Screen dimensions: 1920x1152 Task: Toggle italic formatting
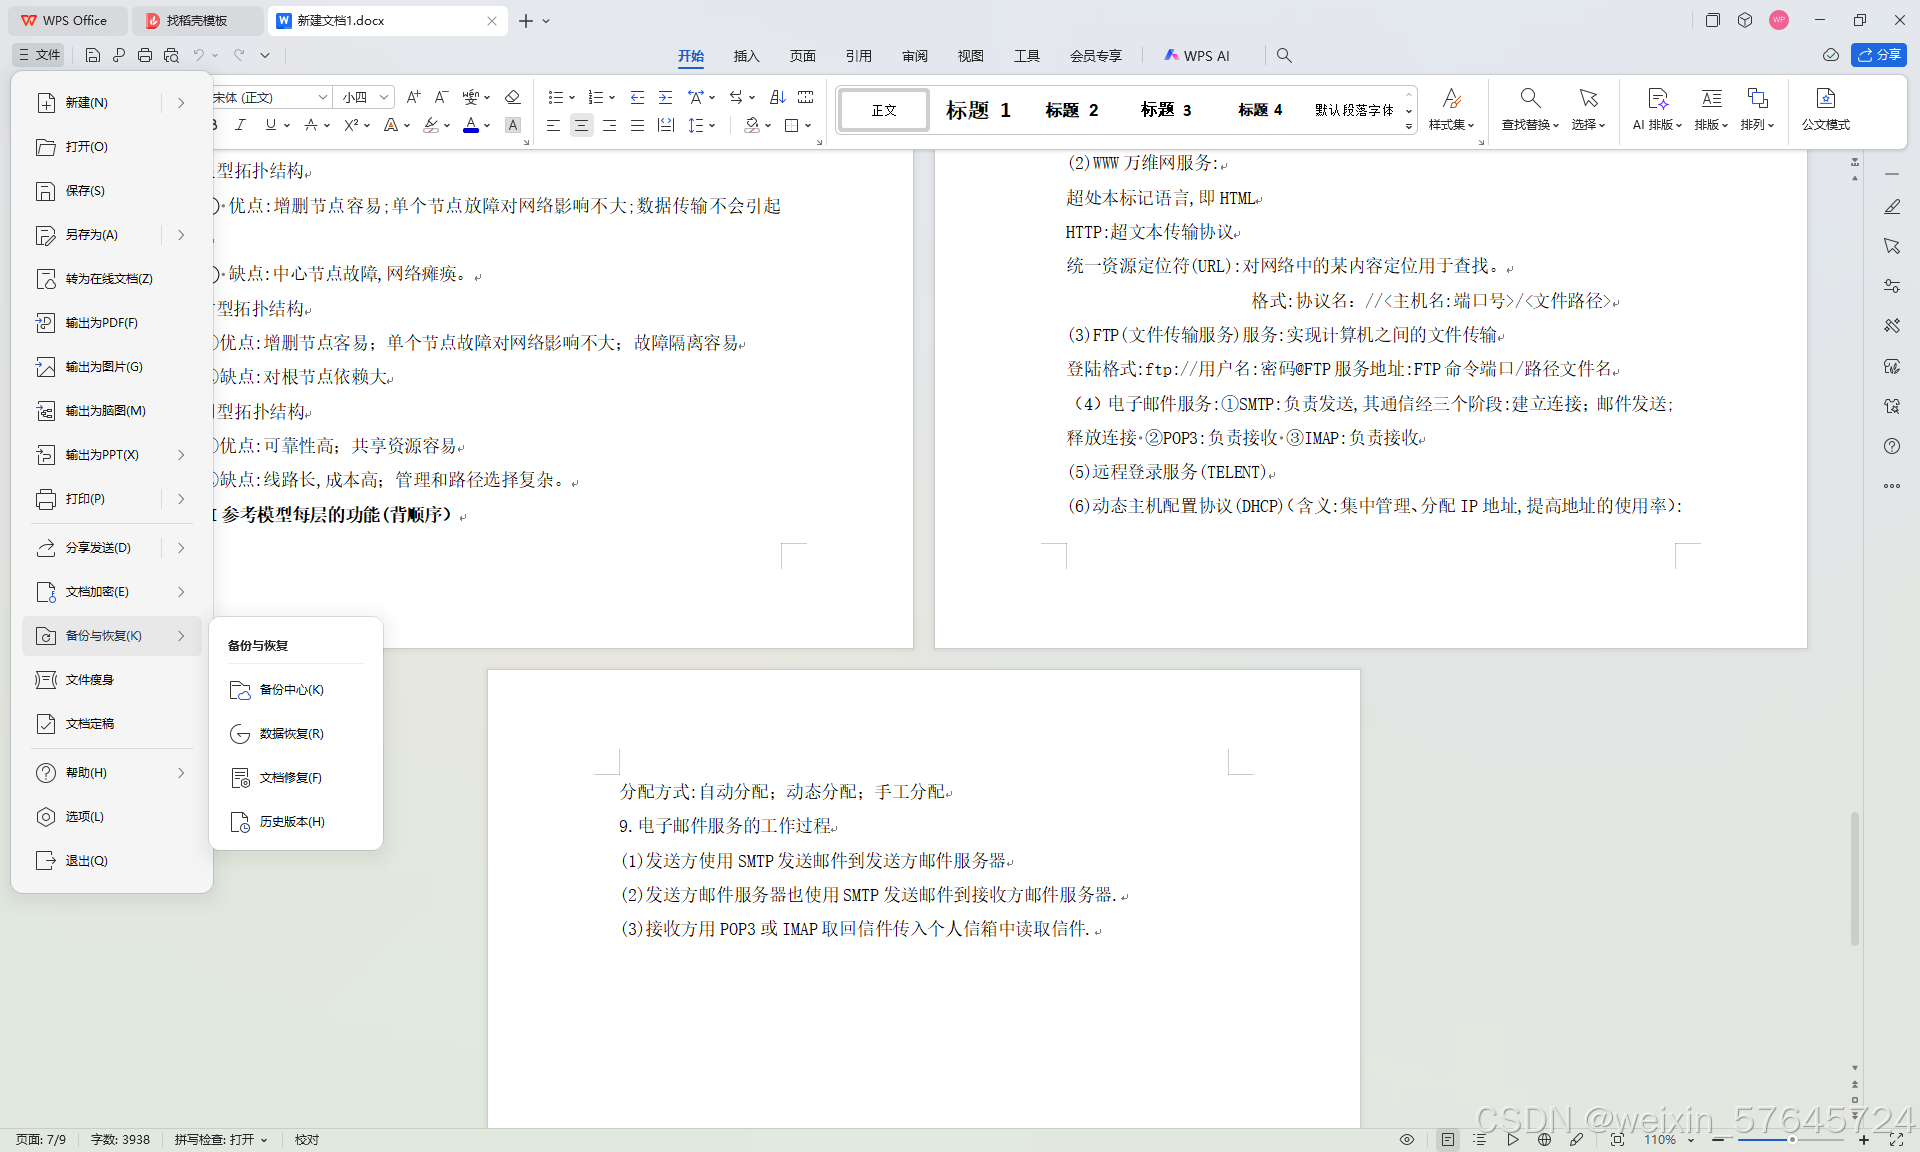(240, 125)
